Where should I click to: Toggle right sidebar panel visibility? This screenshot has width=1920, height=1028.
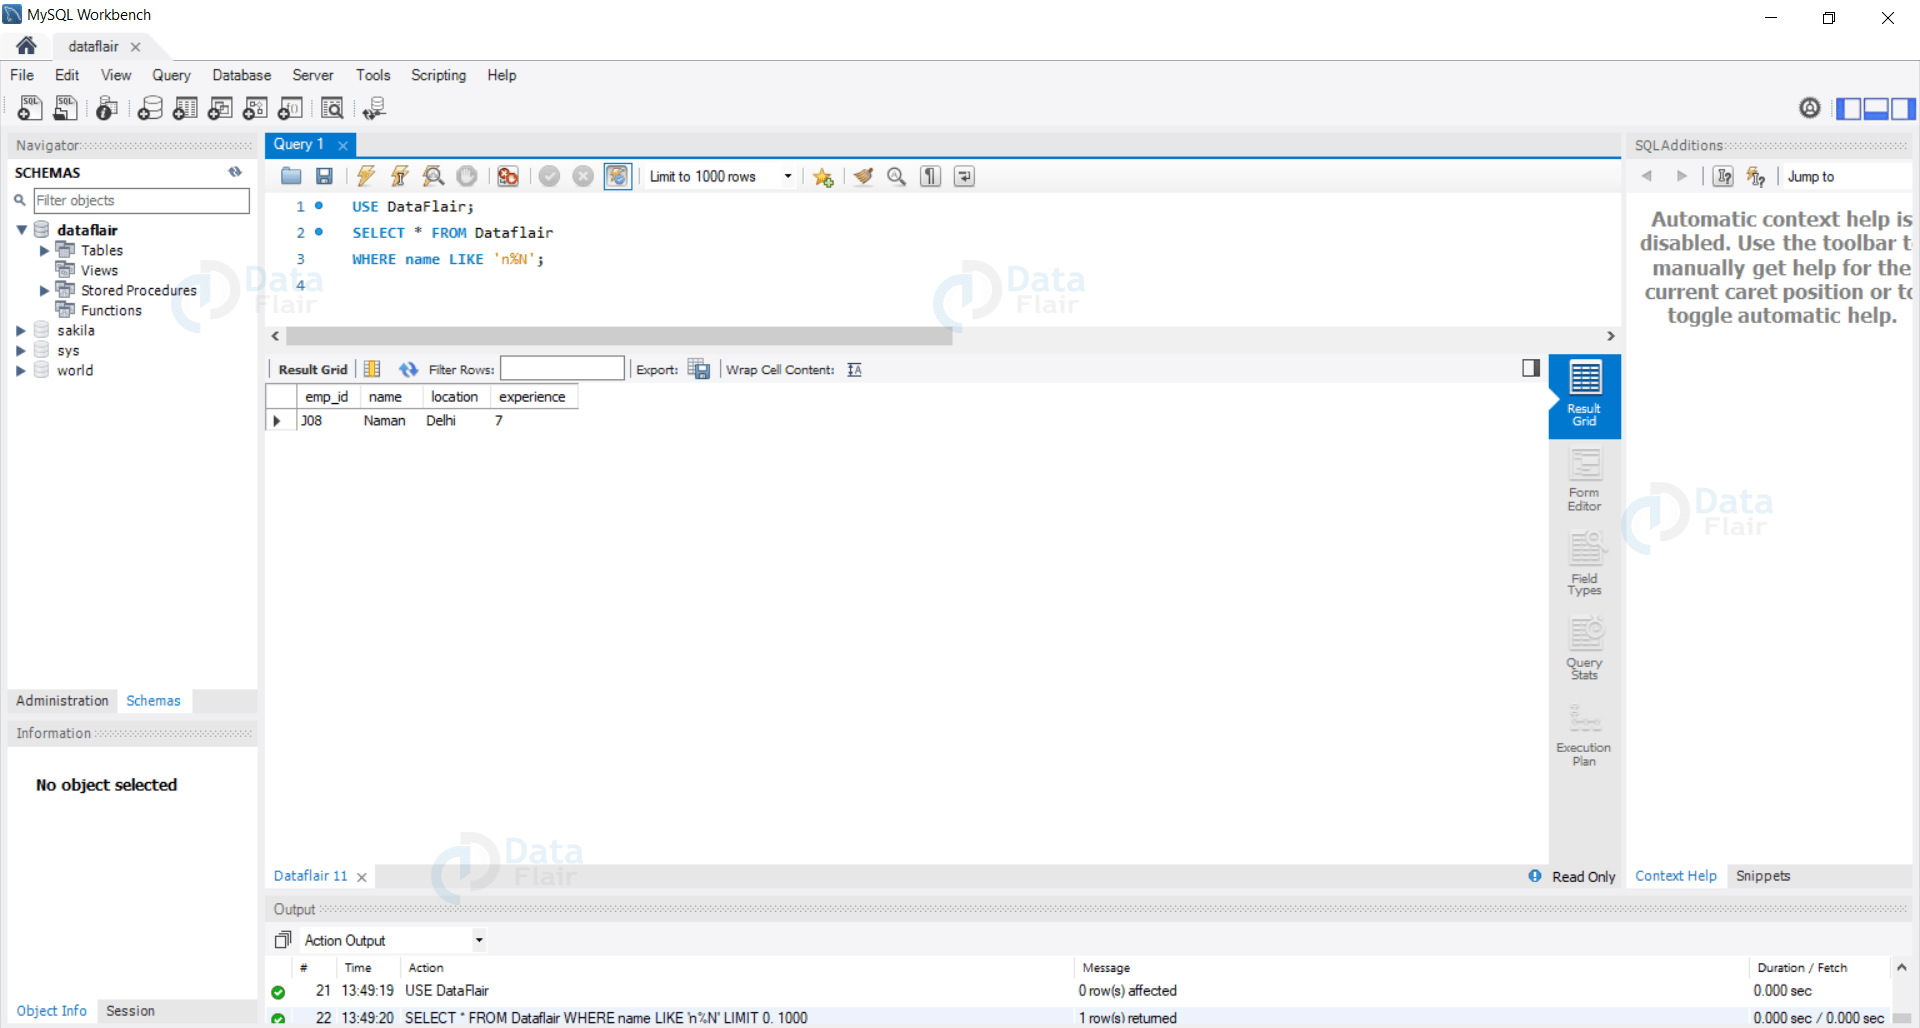1903,108
